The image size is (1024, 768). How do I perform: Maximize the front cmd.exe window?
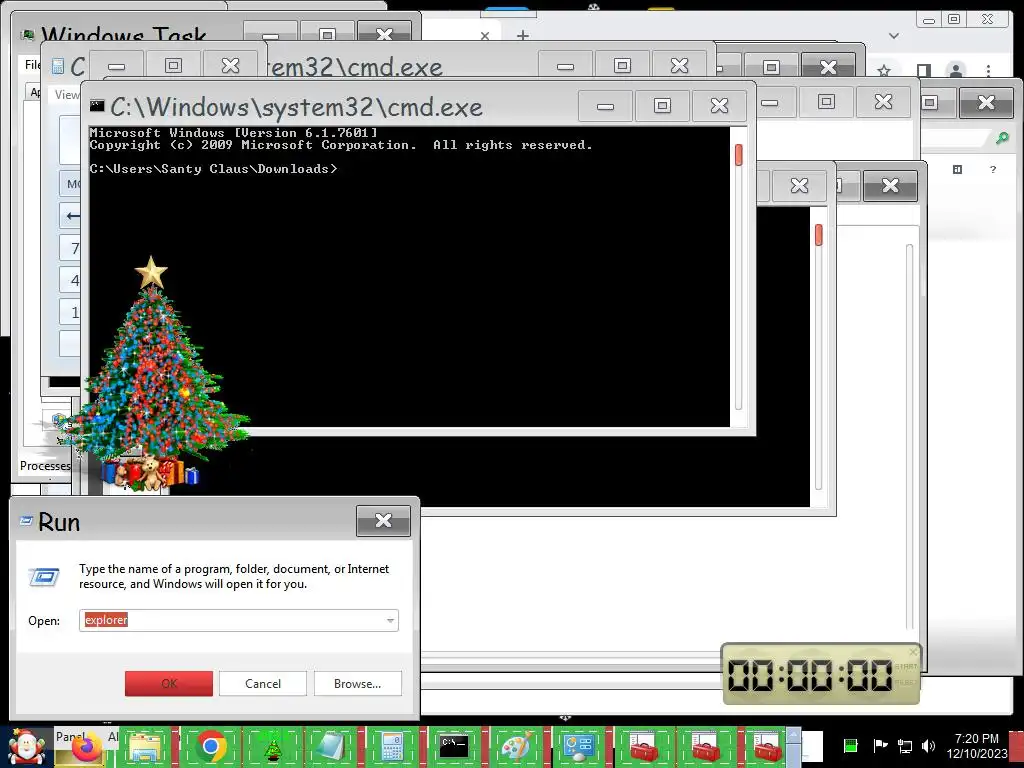pos(662,106)
